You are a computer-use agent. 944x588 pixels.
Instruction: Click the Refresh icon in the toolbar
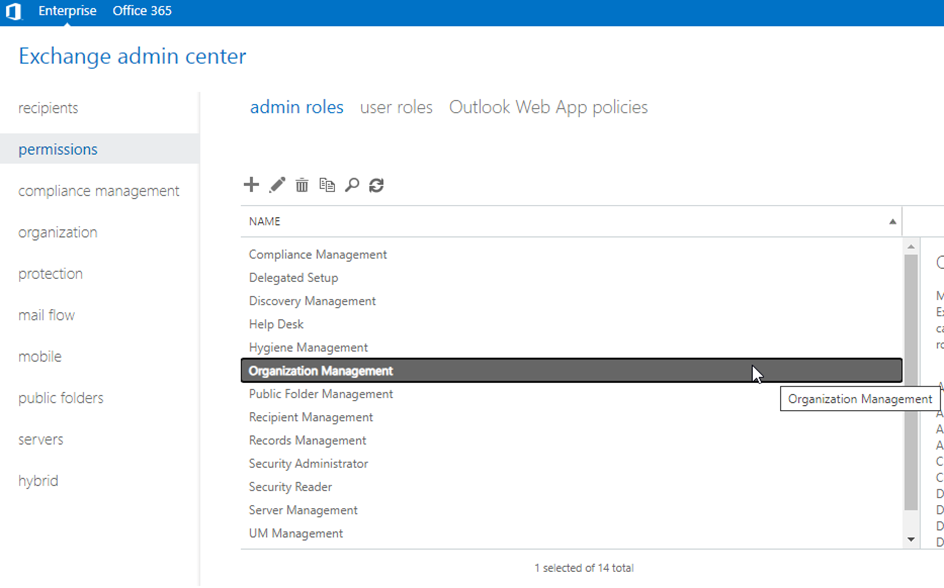(x=377, y=185)
